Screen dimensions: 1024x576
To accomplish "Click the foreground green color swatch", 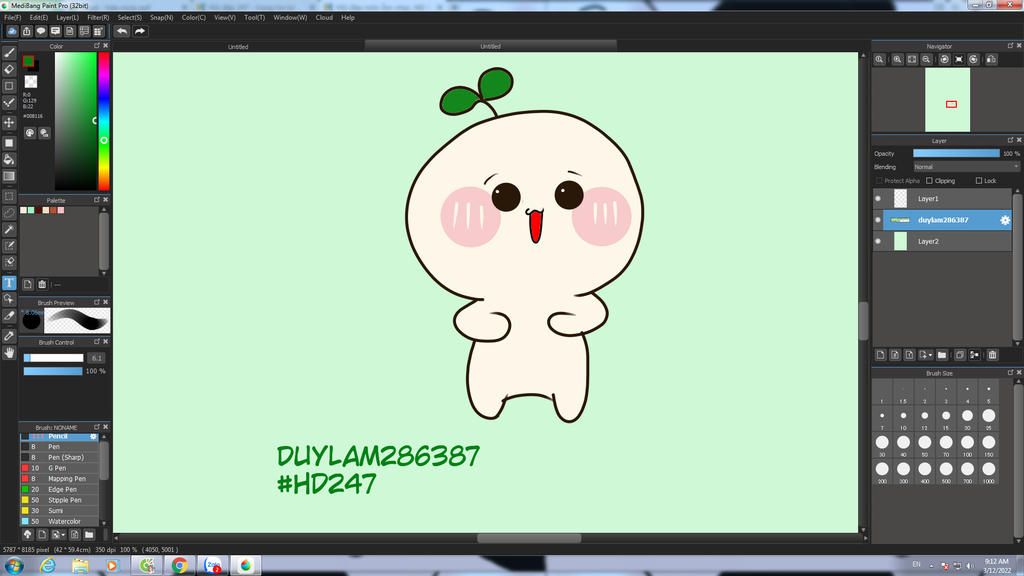I will tap(28, 61).
